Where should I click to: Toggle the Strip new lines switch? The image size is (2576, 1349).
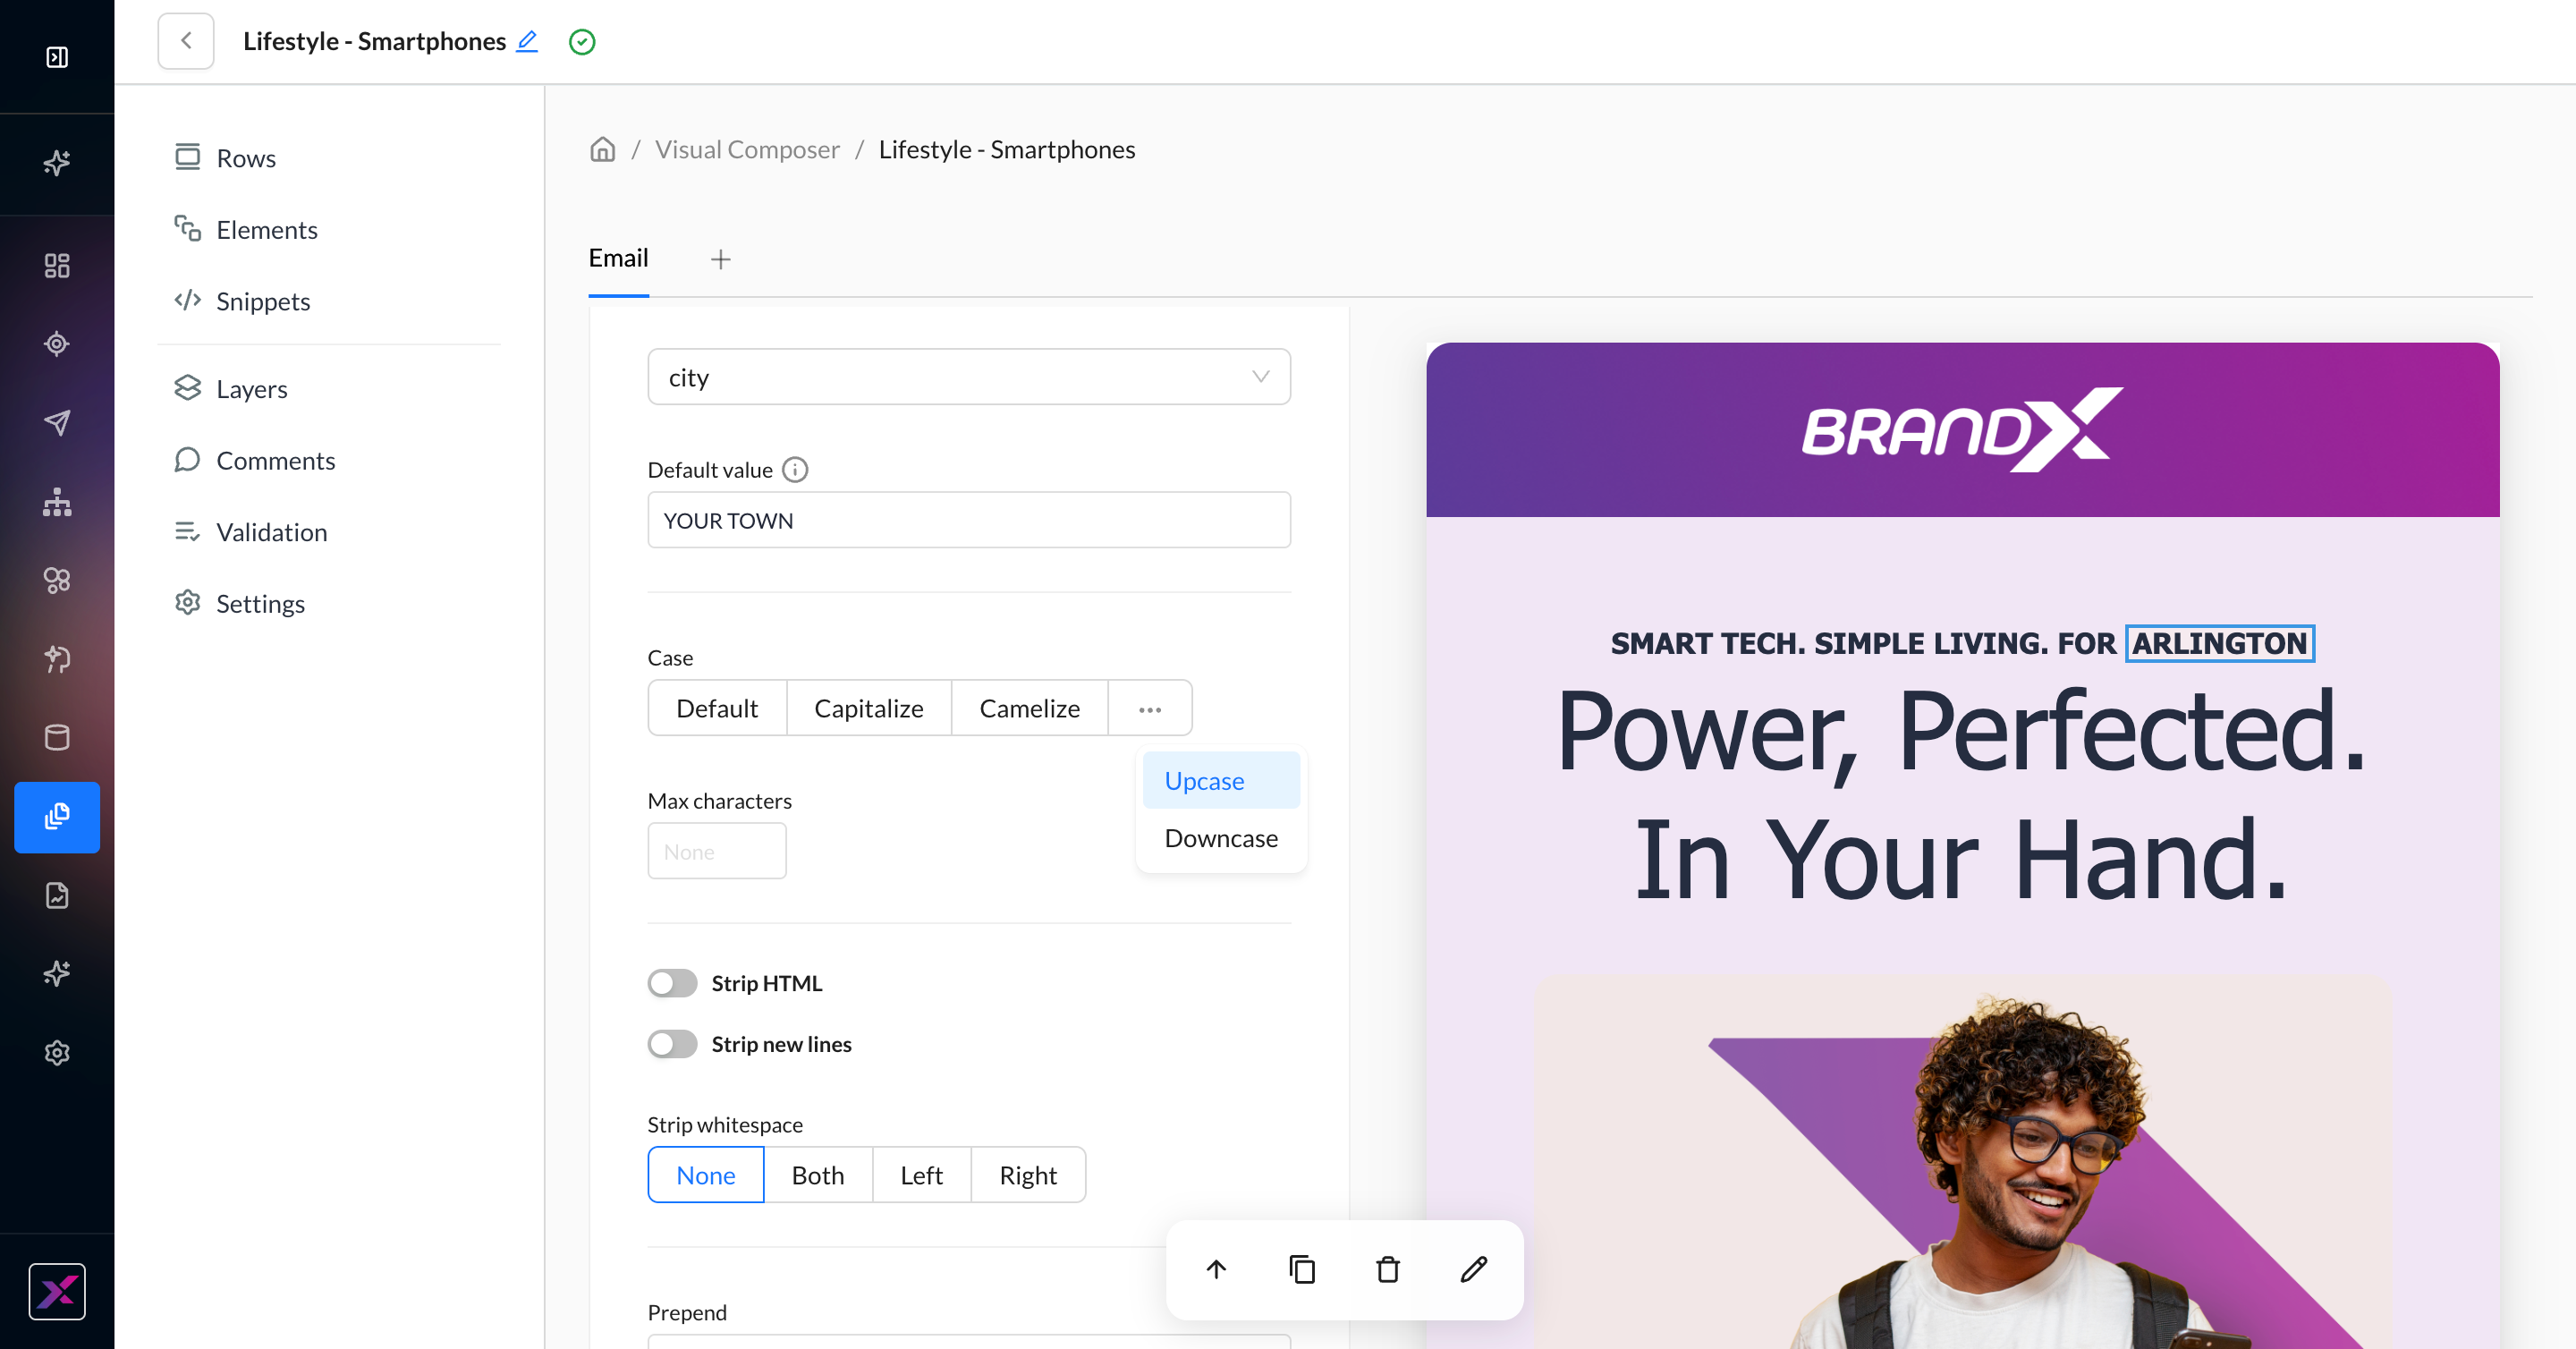point(672,1044)
